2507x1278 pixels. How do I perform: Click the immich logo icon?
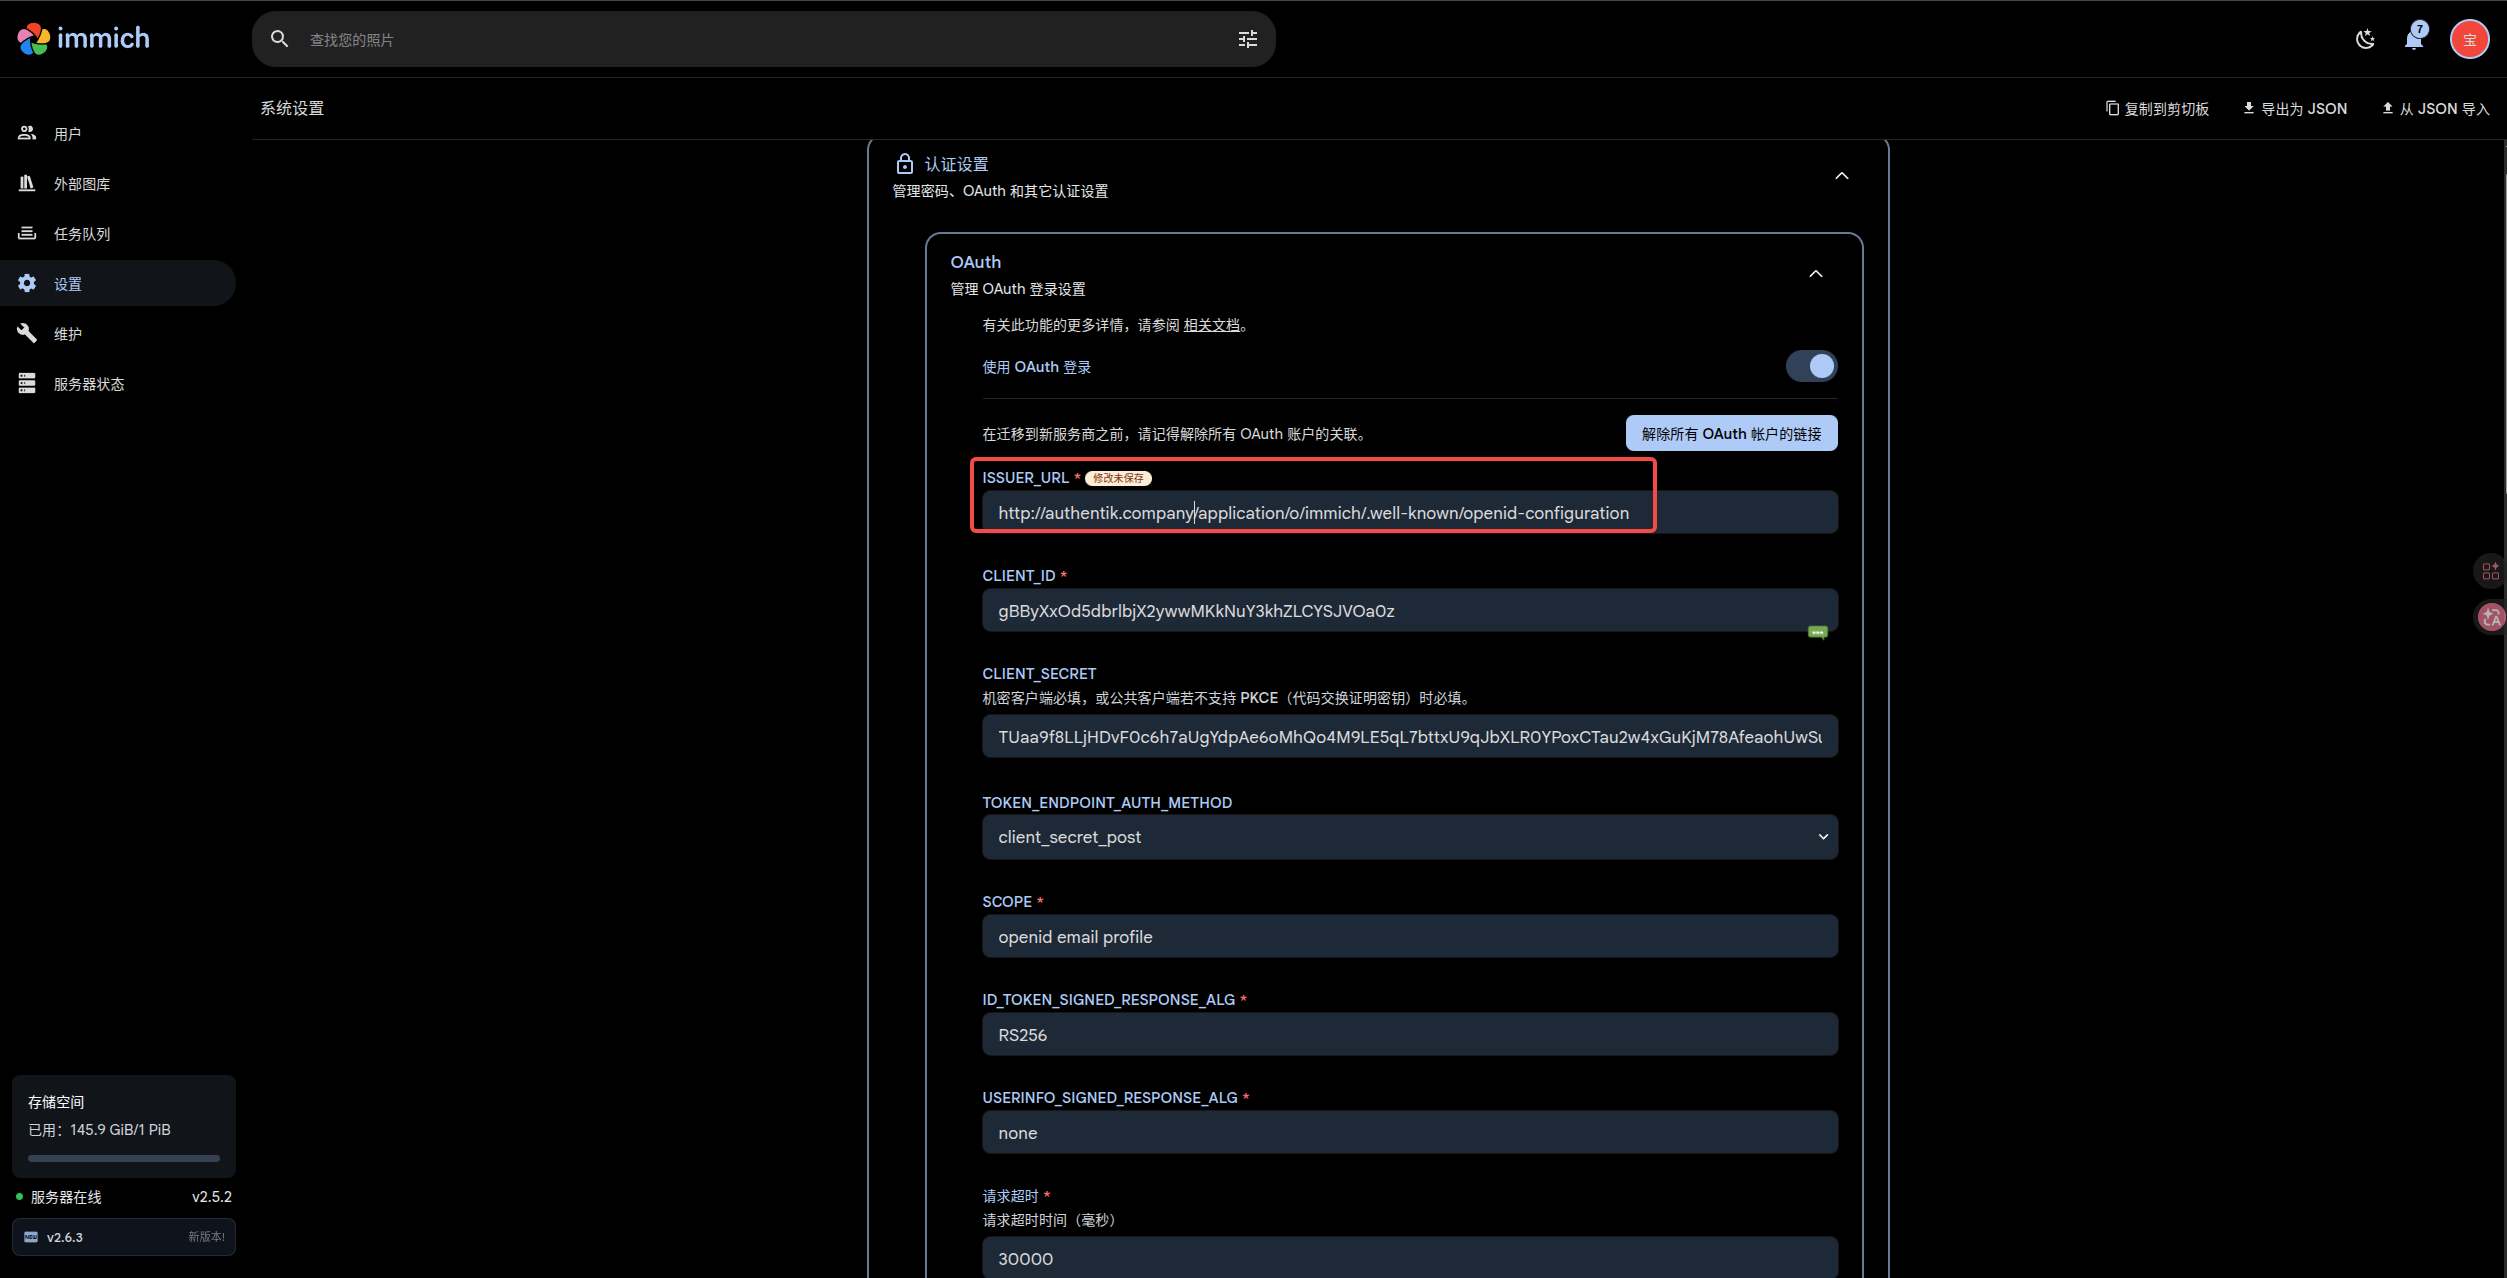tap(33, 39)
